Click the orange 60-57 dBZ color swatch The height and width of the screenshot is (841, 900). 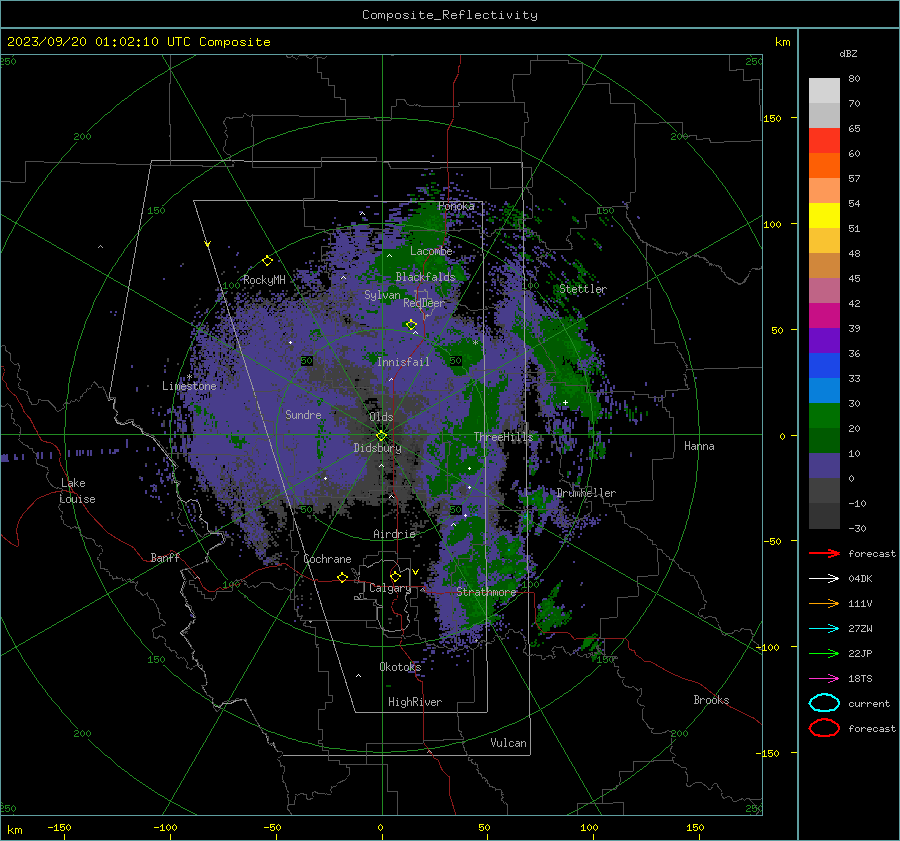824,166
